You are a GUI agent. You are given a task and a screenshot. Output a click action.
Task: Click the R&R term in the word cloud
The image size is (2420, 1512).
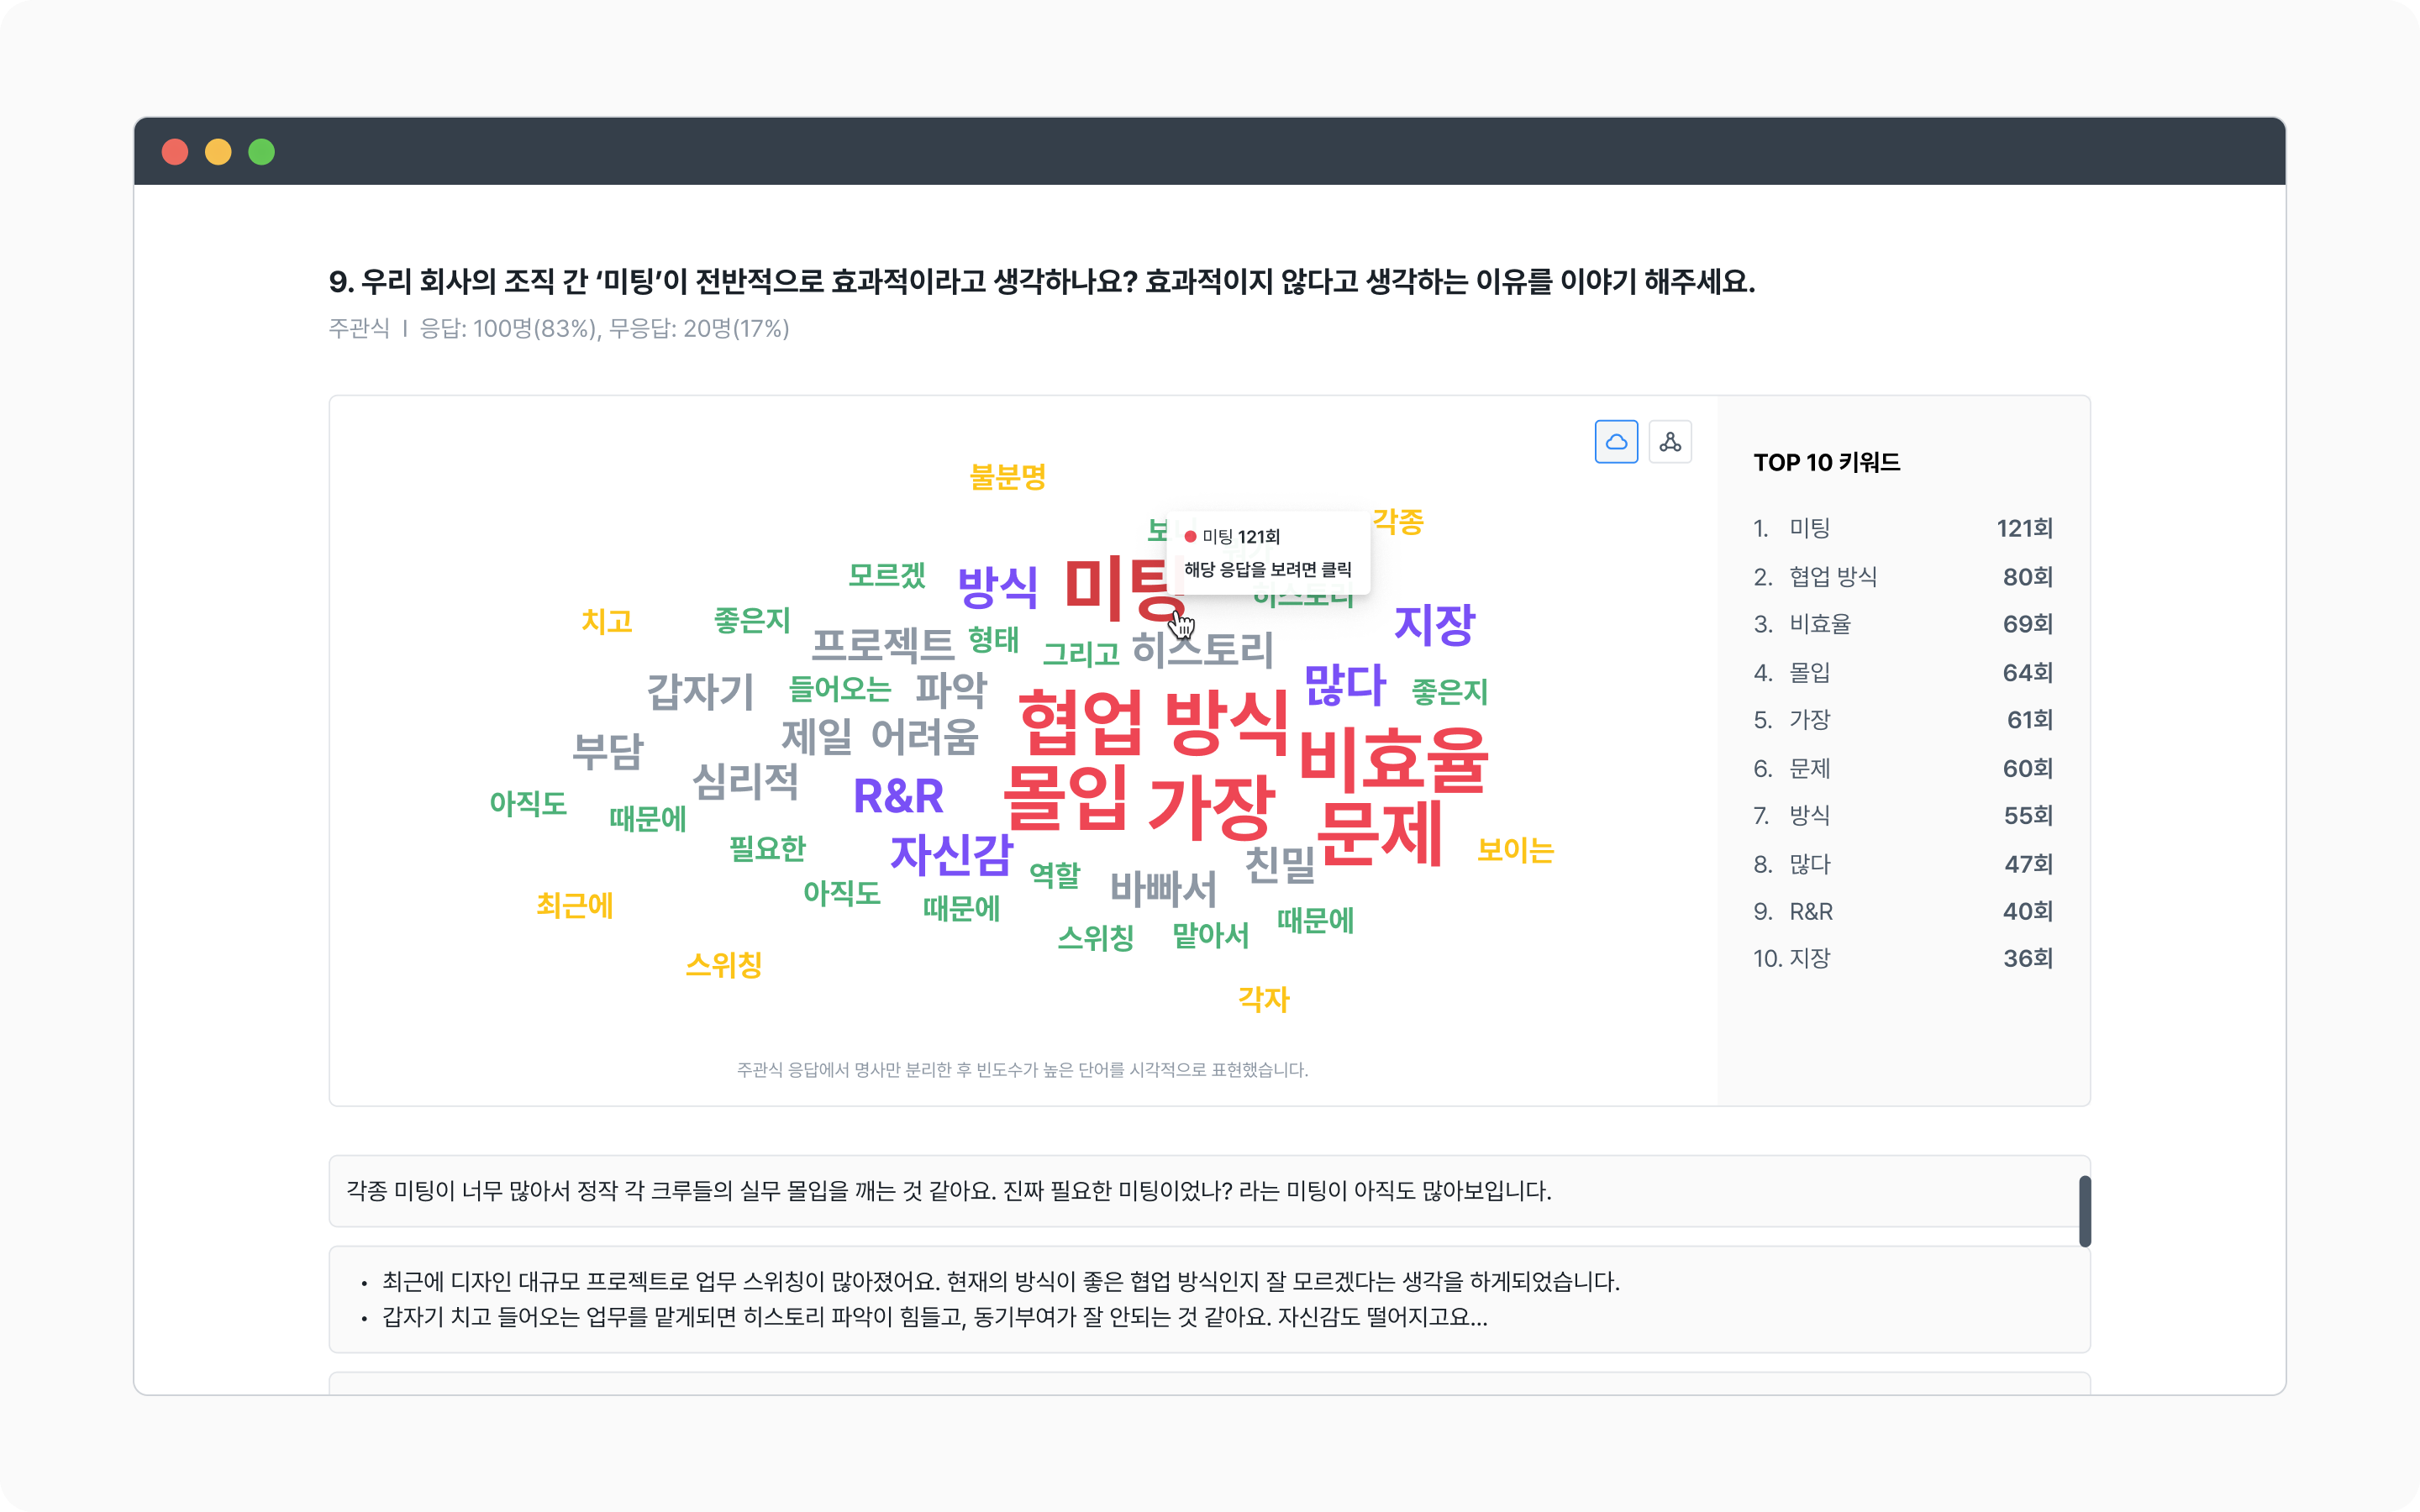[x=897, y=799]
